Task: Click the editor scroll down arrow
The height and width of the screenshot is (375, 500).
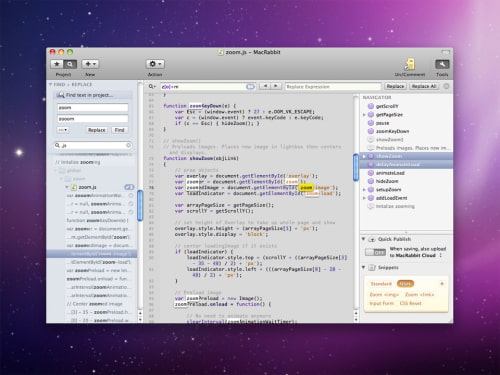Action: (x=356, y=320)
